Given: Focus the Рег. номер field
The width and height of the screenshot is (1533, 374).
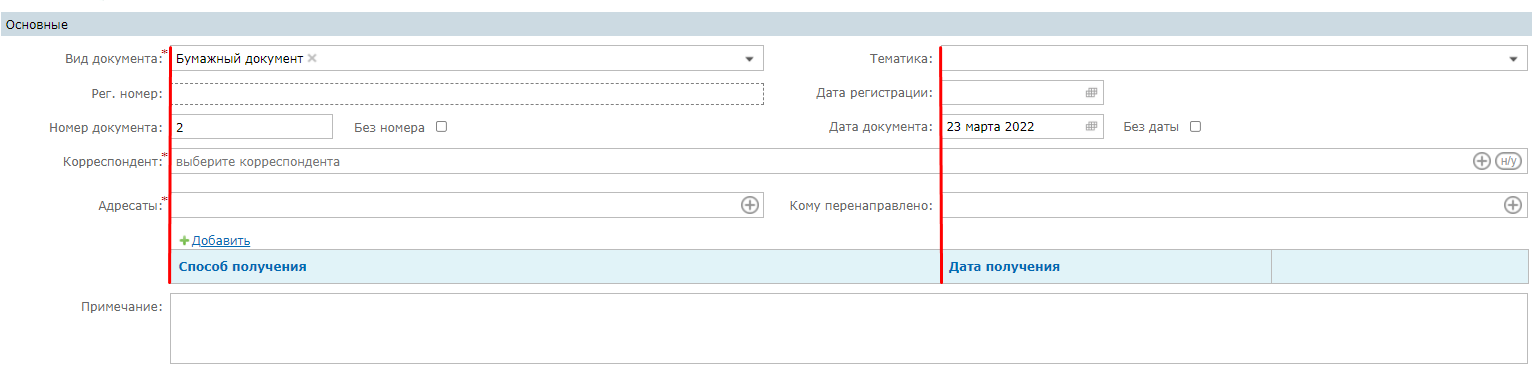Looking at the screenshot, I should (467, 93).
